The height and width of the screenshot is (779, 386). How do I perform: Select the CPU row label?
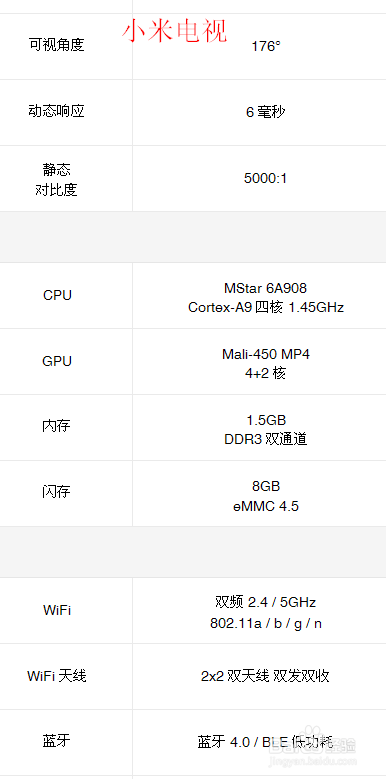(57, 295)
